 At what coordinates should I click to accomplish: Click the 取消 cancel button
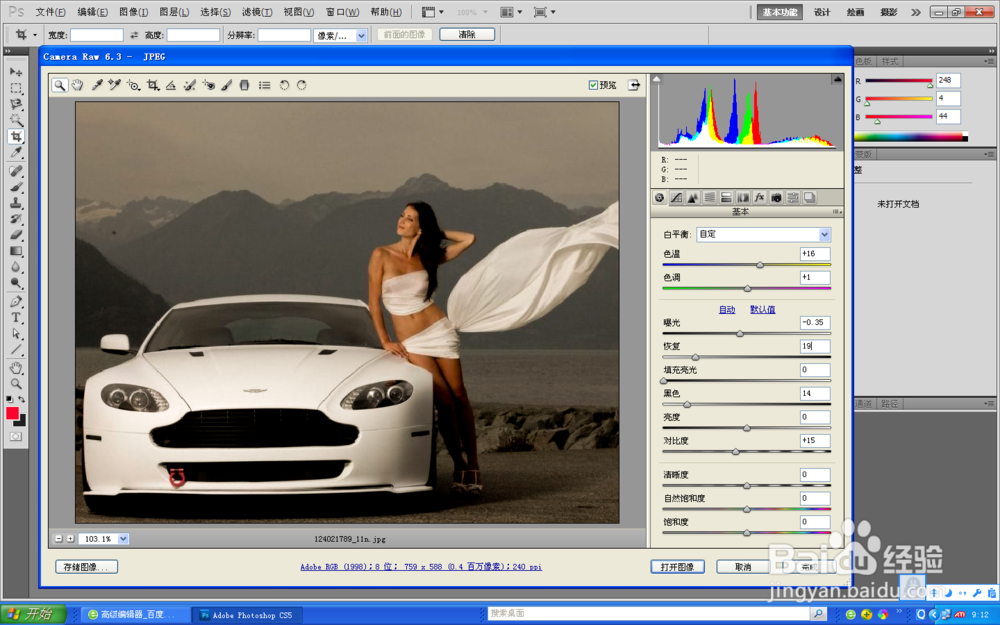coord(743,566)
